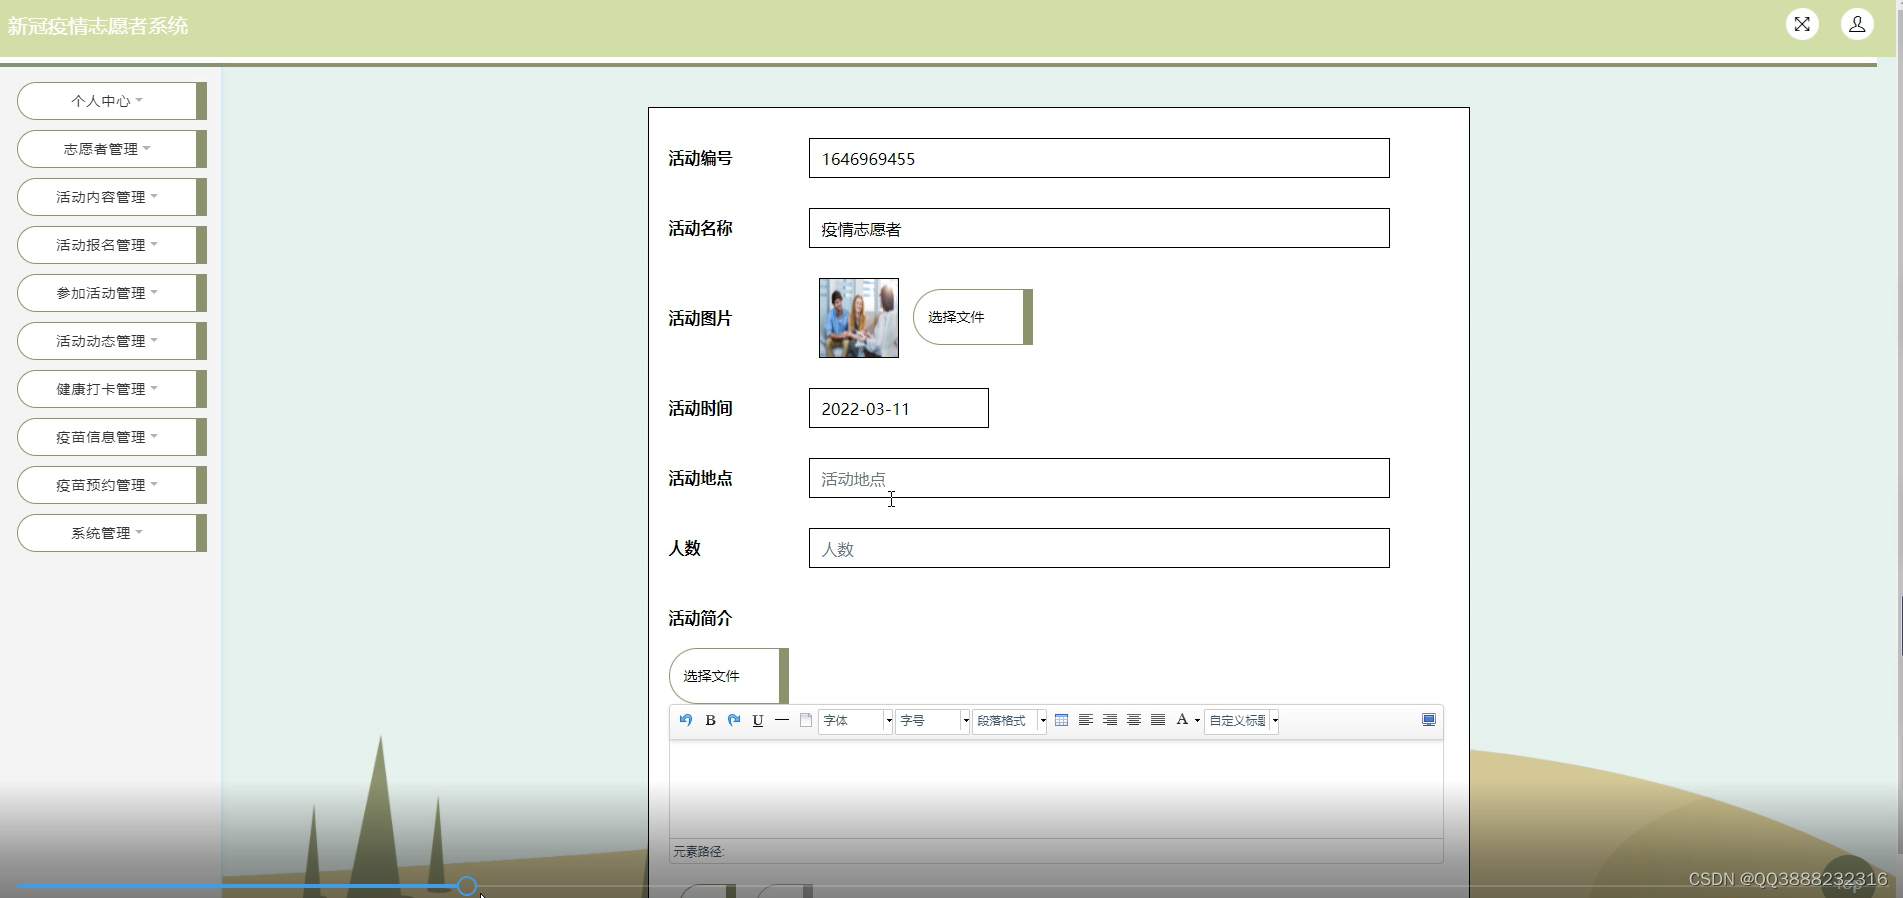The width and height of the screenshot is (1903, 898).
Task: Click the 人数 label
Action: (684, 548)
